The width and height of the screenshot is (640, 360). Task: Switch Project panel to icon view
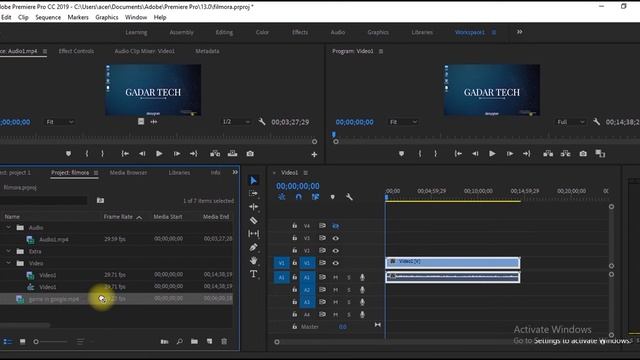(22, 341)
